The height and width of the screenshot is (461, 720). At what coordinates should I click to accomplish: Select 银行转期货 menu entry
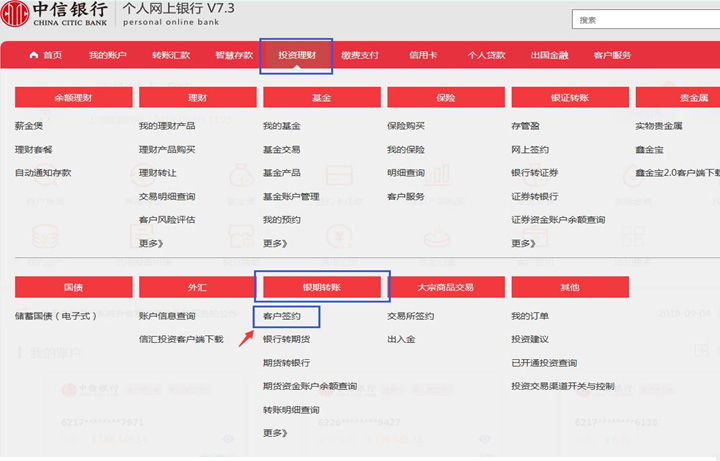point(286,339)
